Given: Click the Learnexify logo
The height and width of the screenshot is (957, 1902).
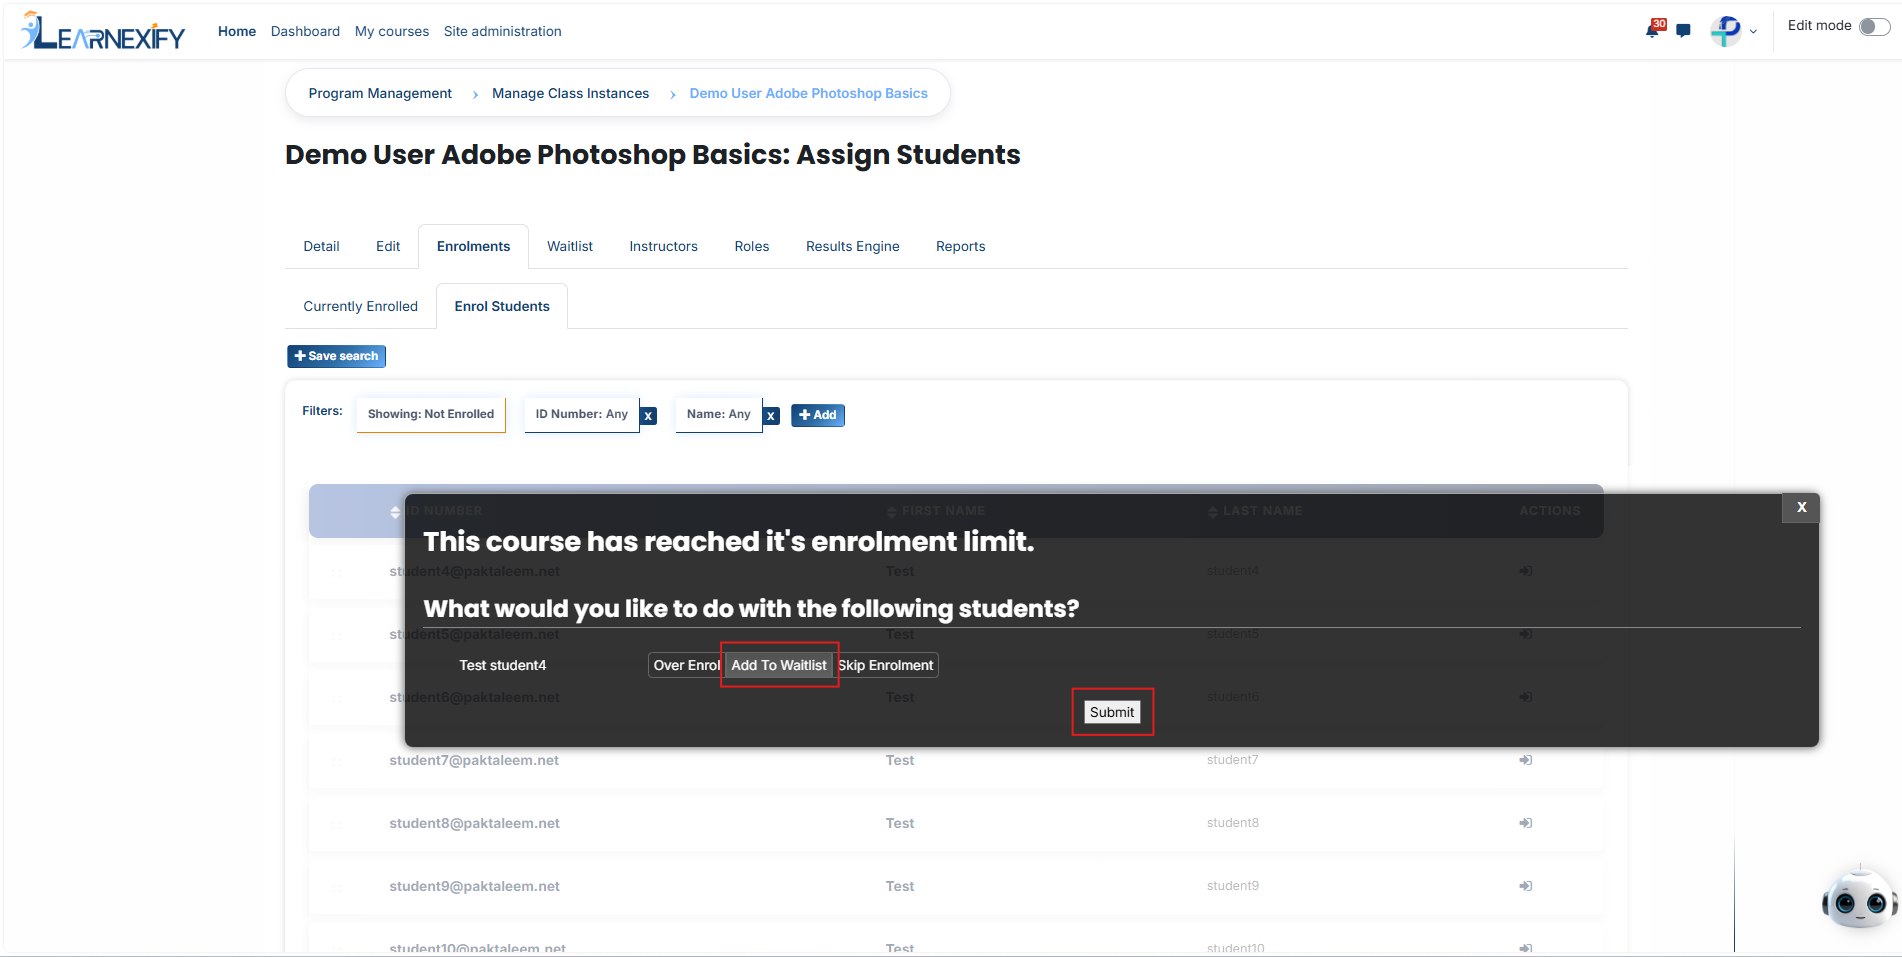Looking at the screenshot, I should pos(102,31).
